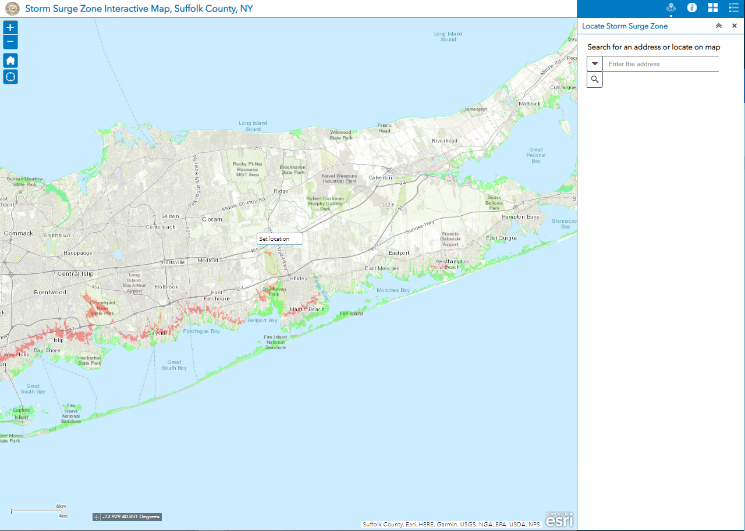Open the Legend list widget
The width and height of the screenshot is (745, 531).
click(734, 8)
